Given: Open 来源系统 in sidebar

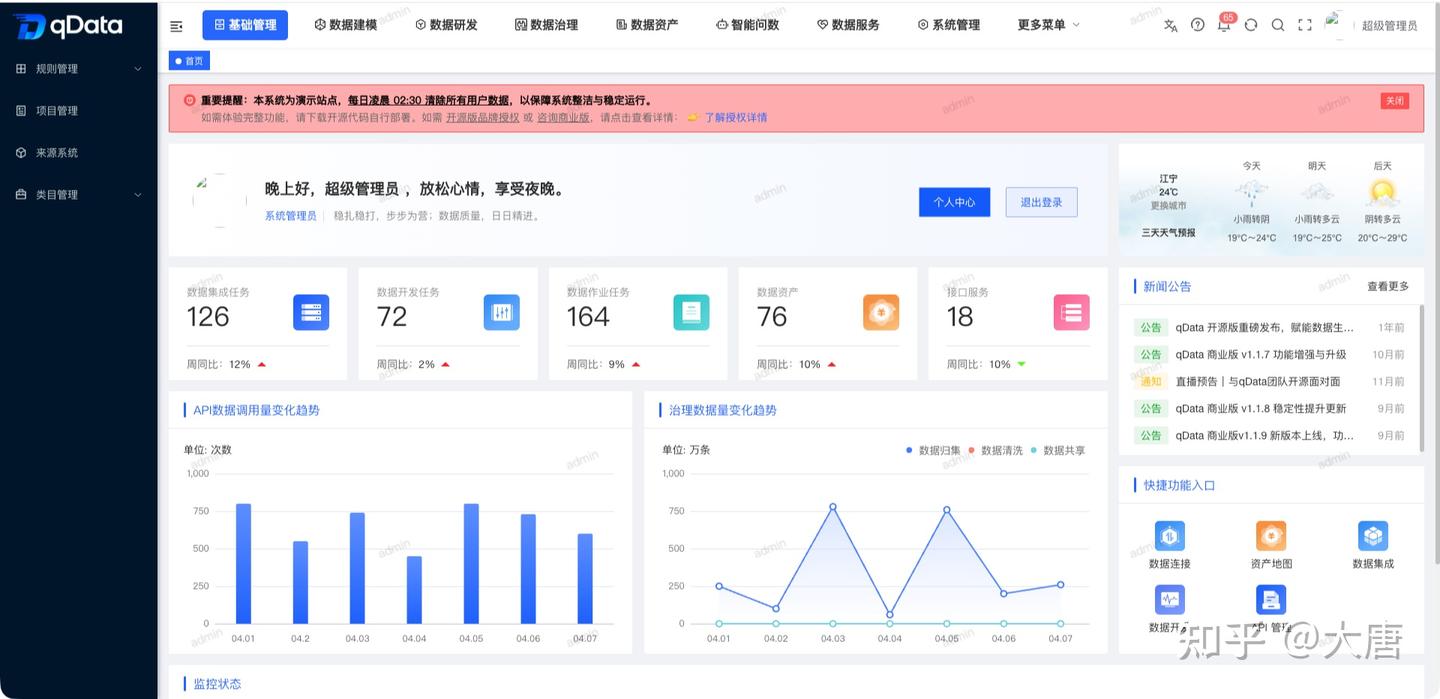Looking at the screenshot, I should tap(79, 153).
